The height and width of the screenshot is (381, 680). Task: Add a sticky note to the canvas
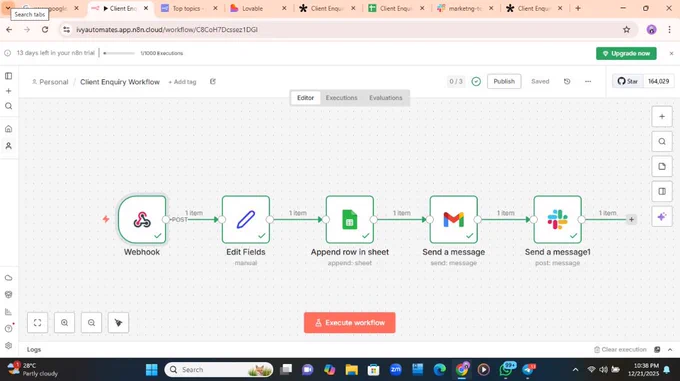pos(662,166)
